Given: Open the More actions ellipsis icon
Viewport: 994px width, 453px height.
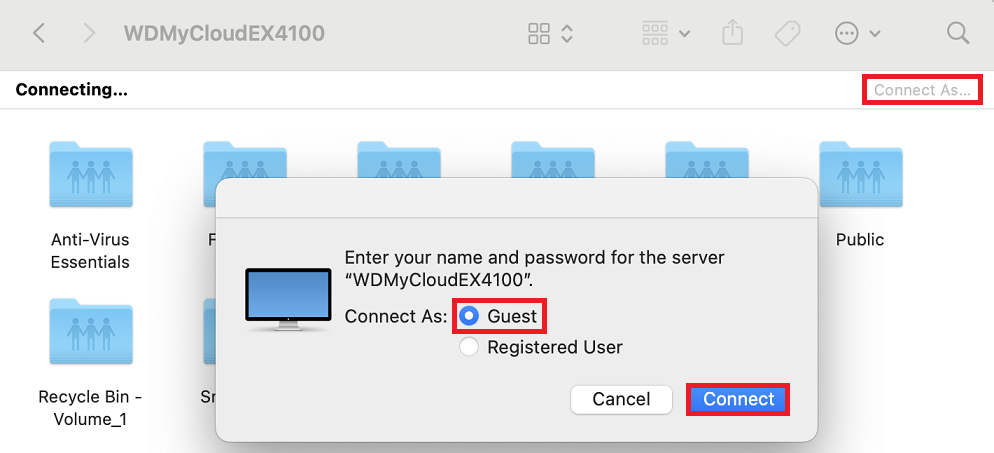Looking at the screenshot, I should 847,34.
